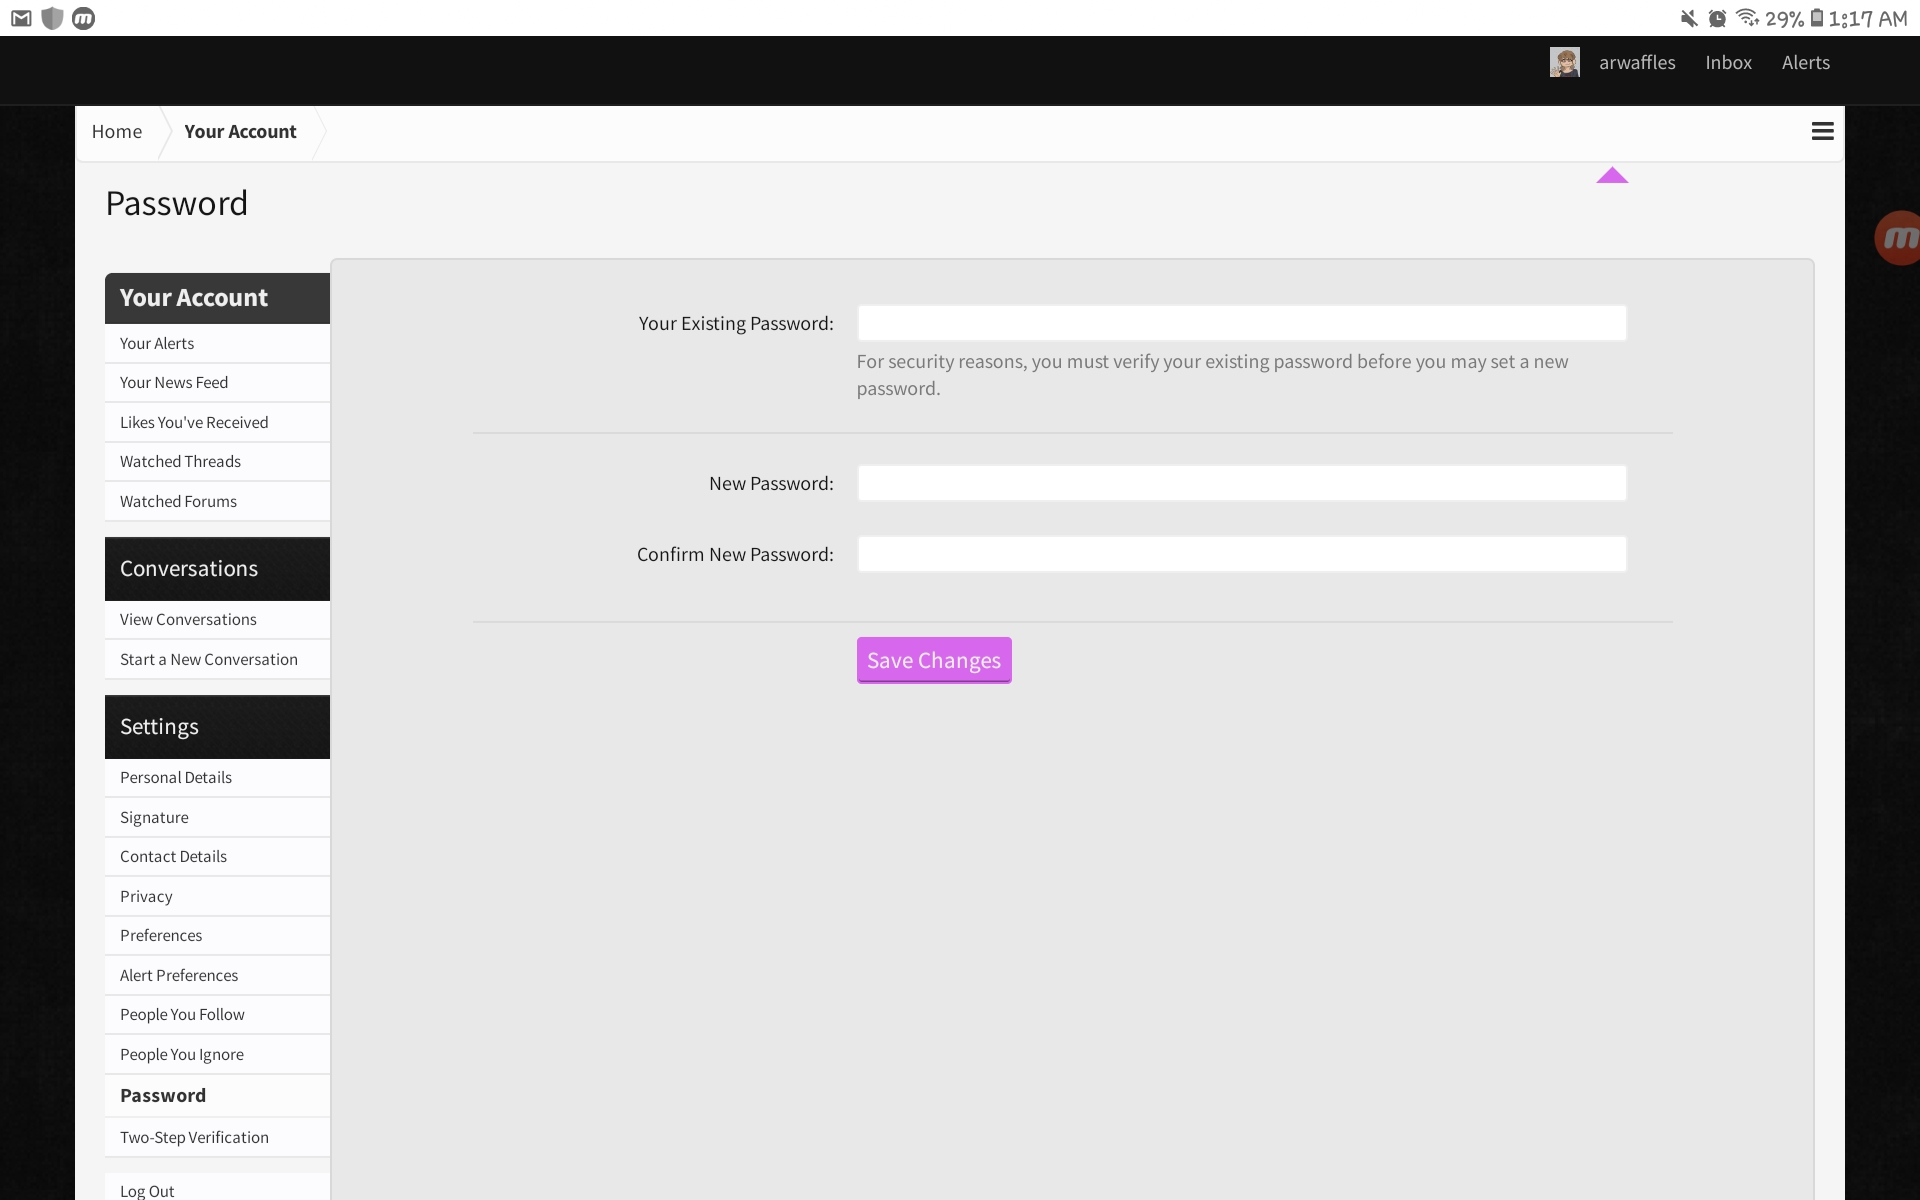Tap the alarm clock status icon
Screen dimensions: 1920x1200
1717,18
